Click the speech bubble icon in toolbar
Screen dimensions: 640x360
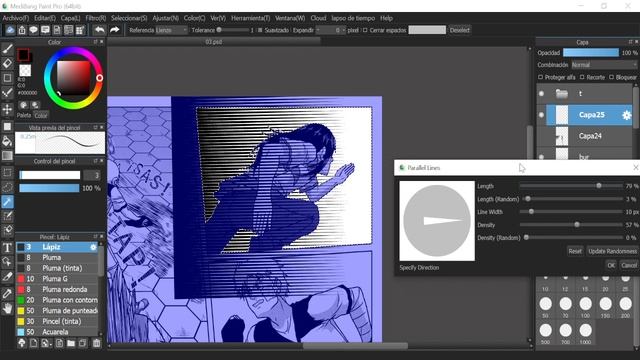[x=33, y=30]
